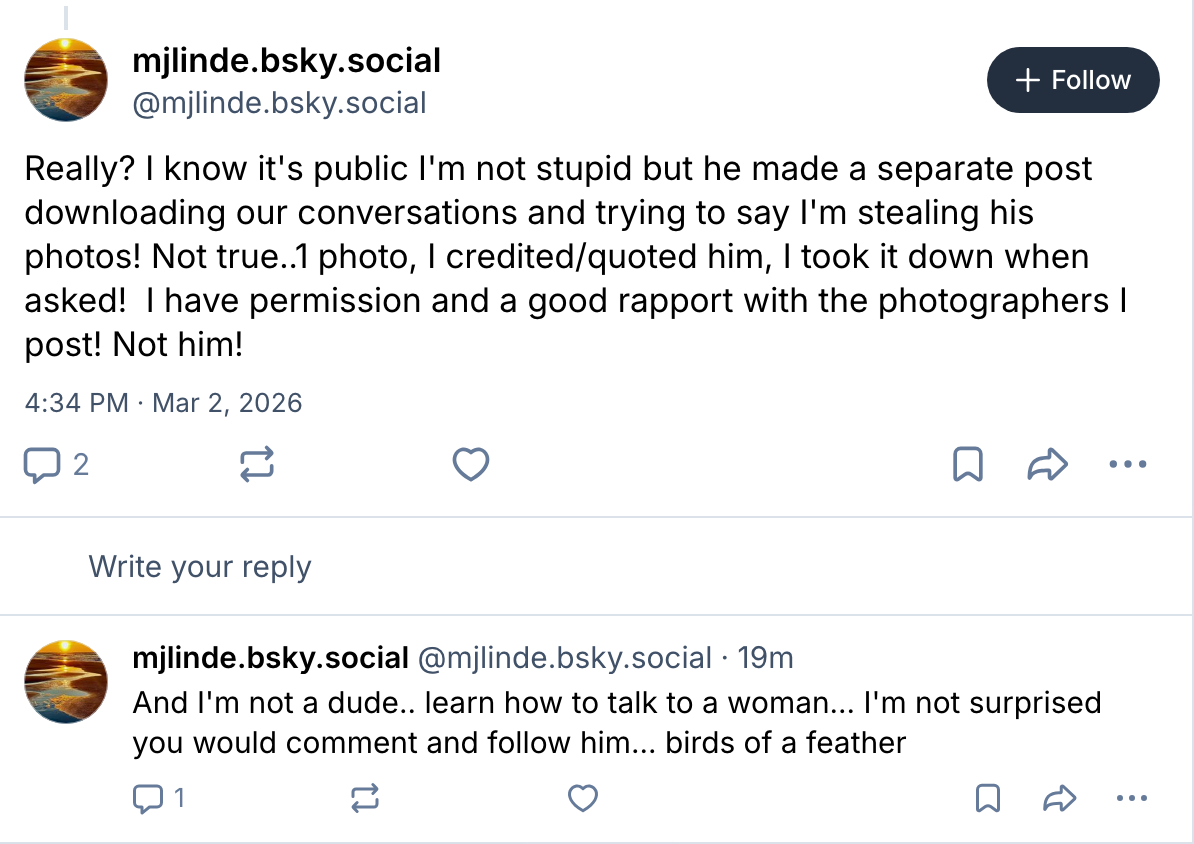Repost the "birds of a feather" reply
Screen dimensions: 1194x844
tap(365, 797)
